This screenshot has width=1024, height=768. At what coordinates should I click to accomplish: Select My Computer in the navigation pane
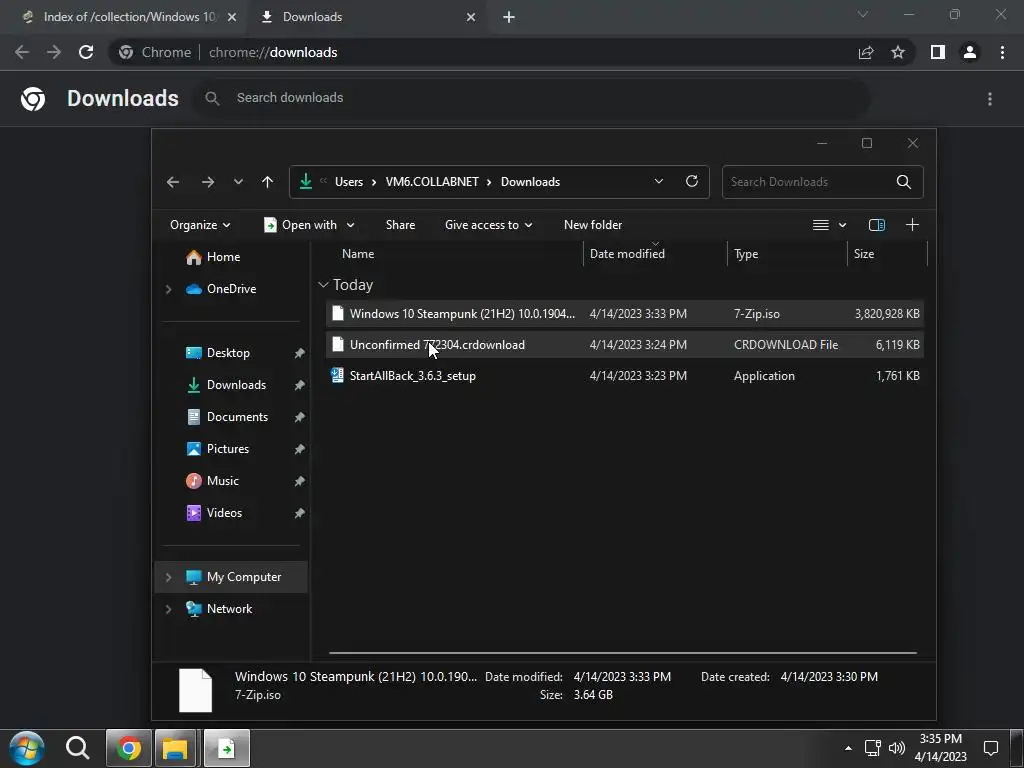click(x=244, y=577)
